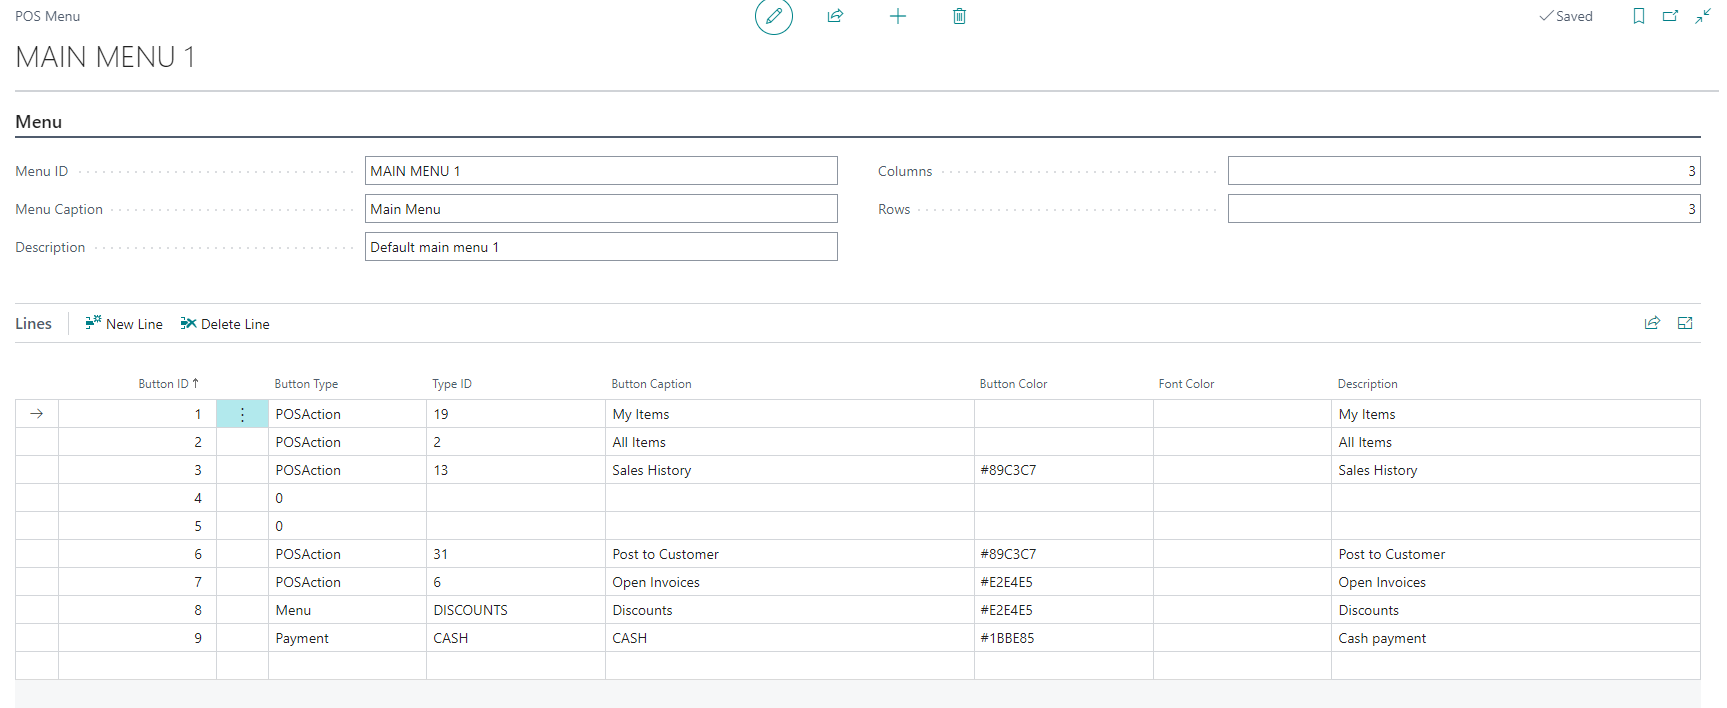Expand the Lines section to full view
The width and height of the screenshot is (1727, 708).
coord(1685,323)
